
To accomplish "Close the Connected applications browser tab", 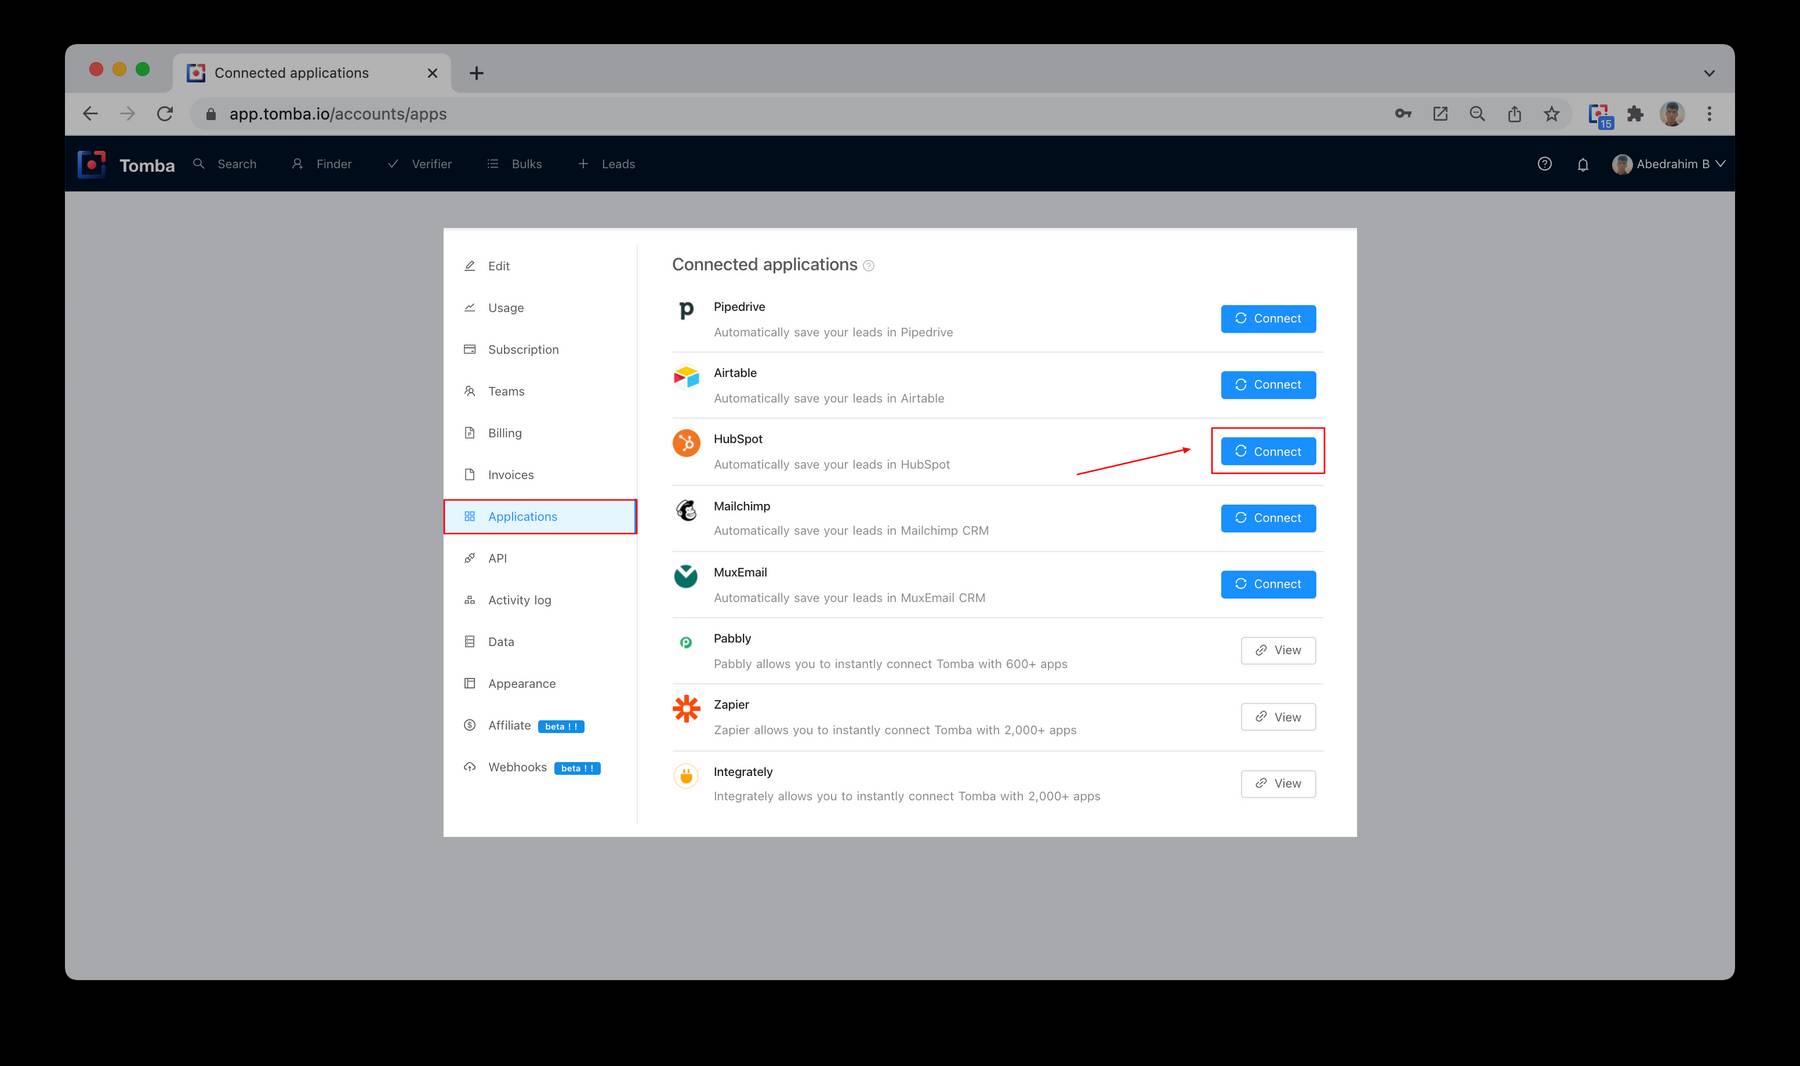I will (x=432, y=73).
